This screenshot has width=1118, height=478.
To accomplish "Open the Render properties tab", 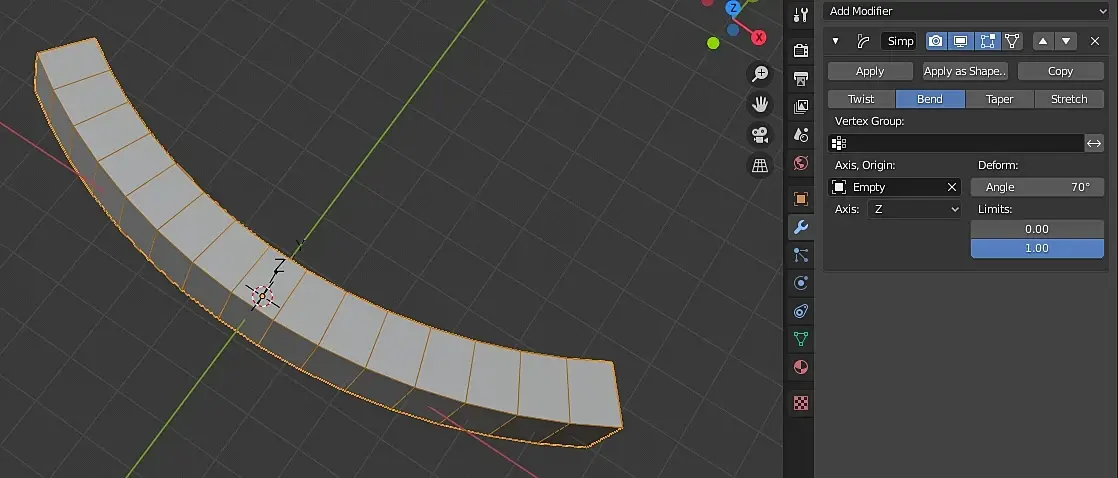I will point(801,51).
